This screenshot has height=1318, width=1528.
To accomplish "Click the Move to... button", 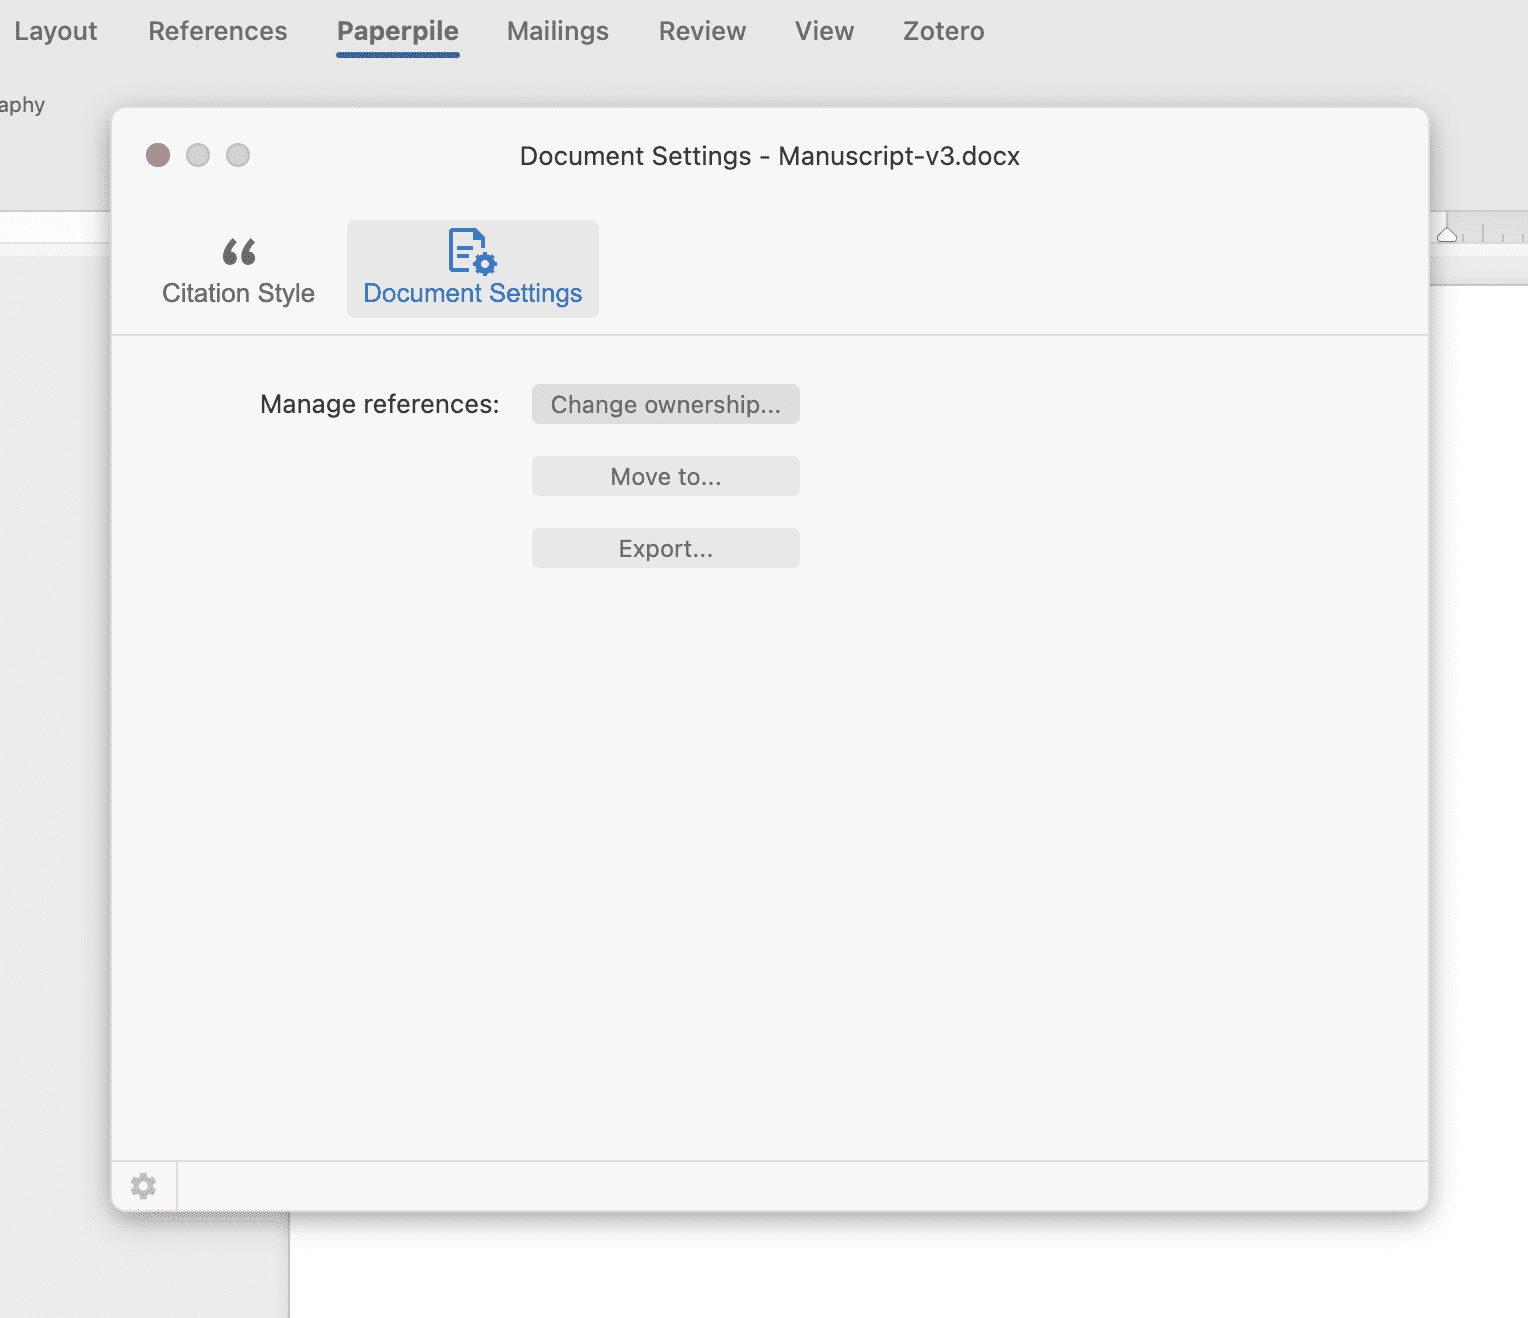I will [665, 476].
